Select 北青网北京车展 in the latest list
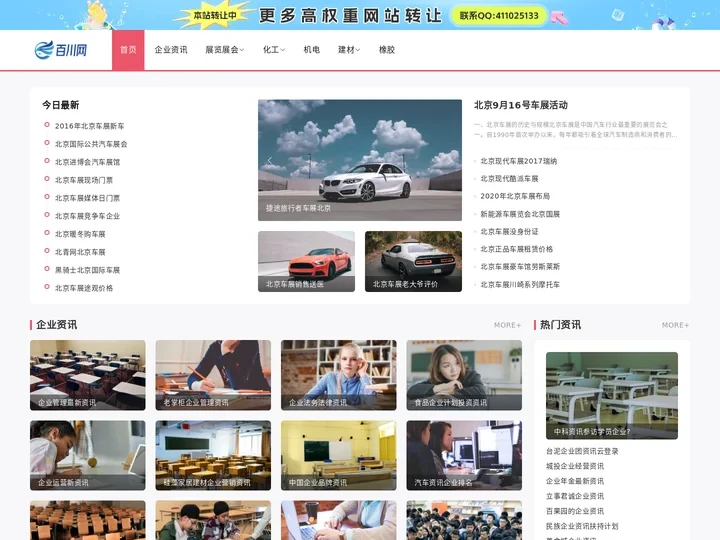The height and width of the screenshot is (540, 720). tap(80, 252)
